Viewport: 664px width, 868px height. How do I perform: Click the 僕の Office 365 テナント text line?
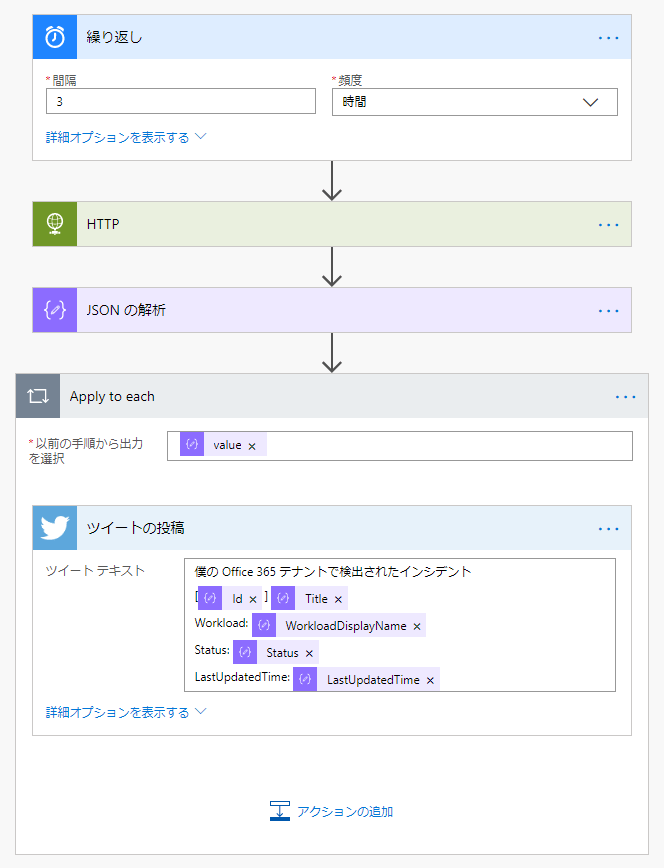[332, 571]
